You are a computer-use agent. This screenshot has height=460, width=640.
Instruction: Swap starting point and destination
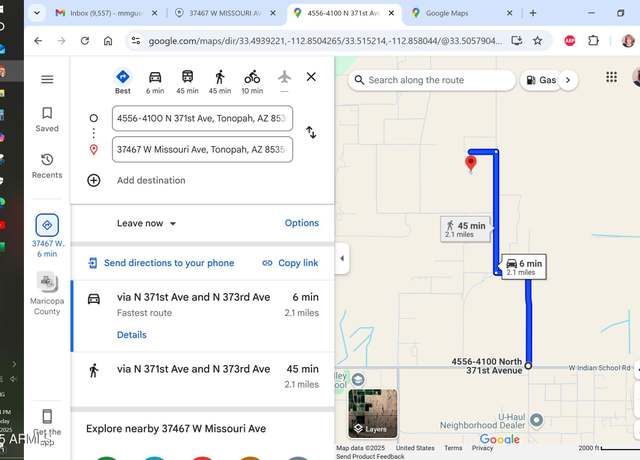pyautogui.click(x=311, y=132)
